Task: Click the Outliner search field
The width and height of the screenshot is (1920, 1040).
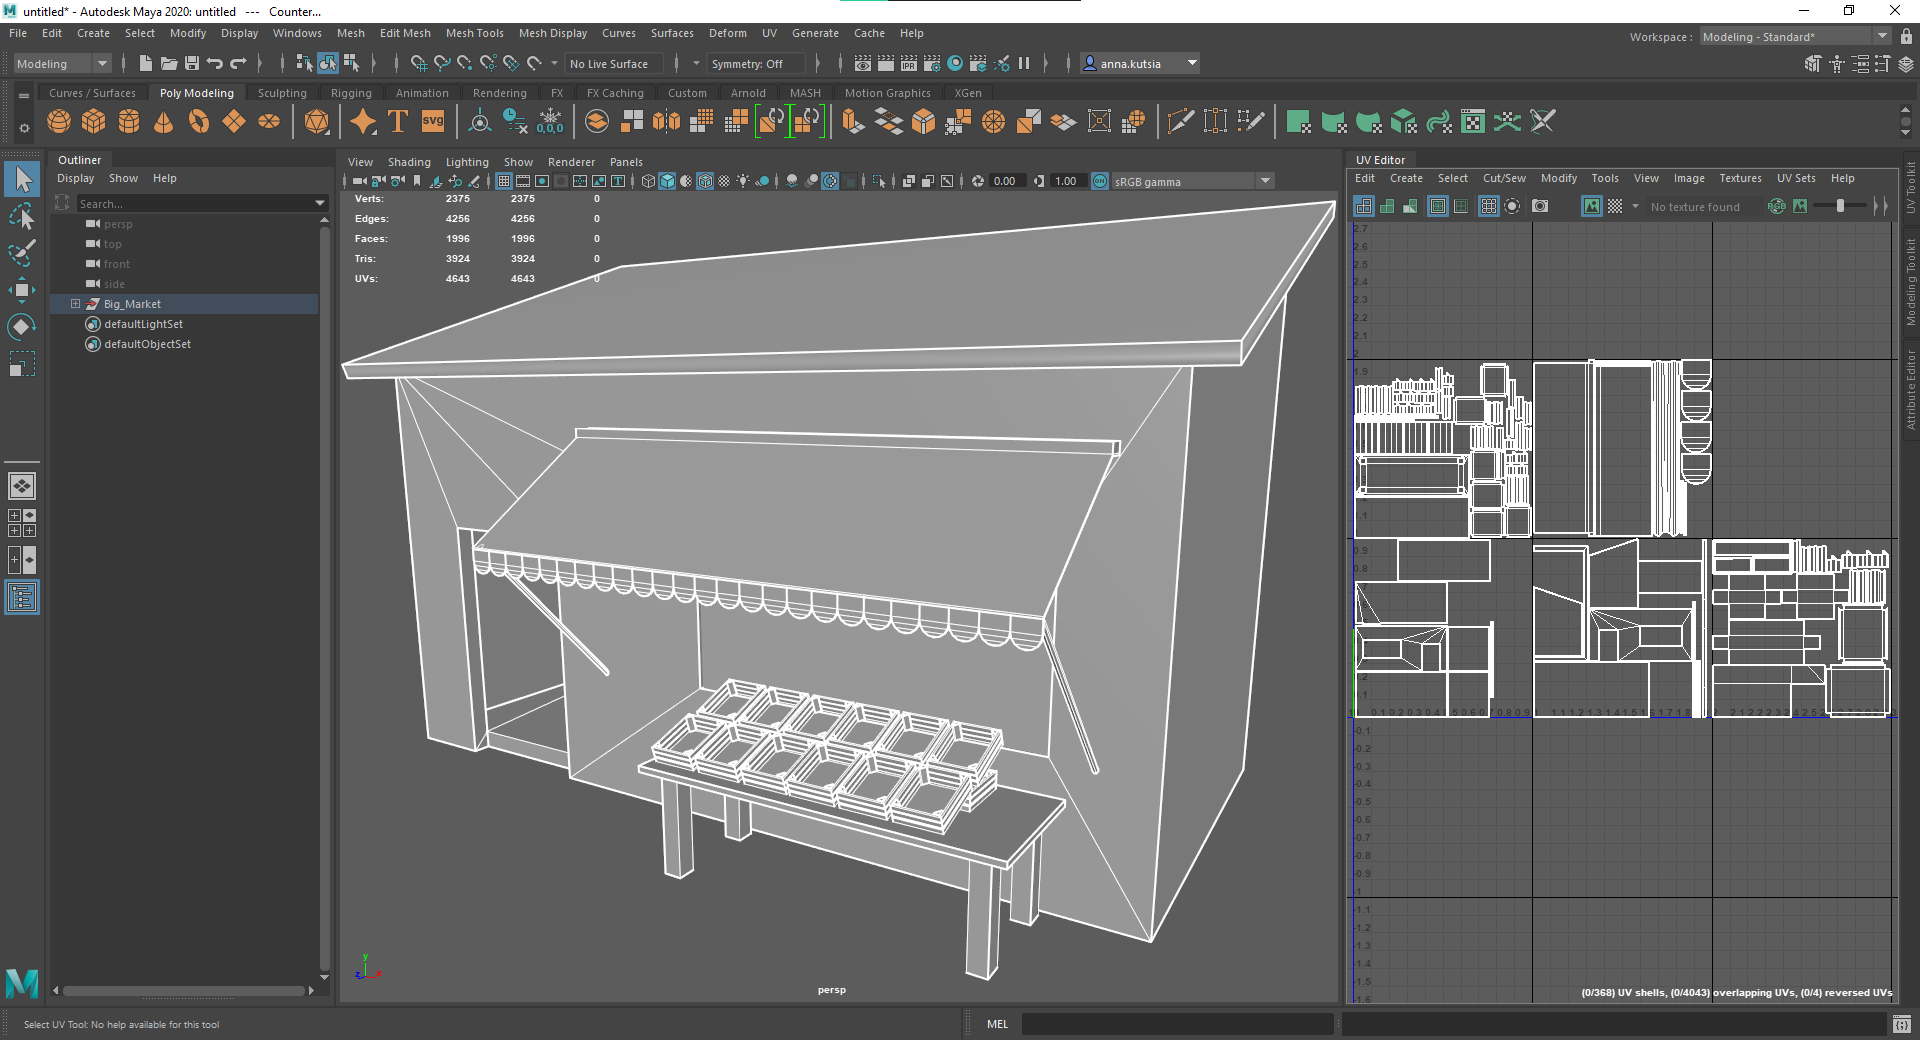Action: (195, 203)
